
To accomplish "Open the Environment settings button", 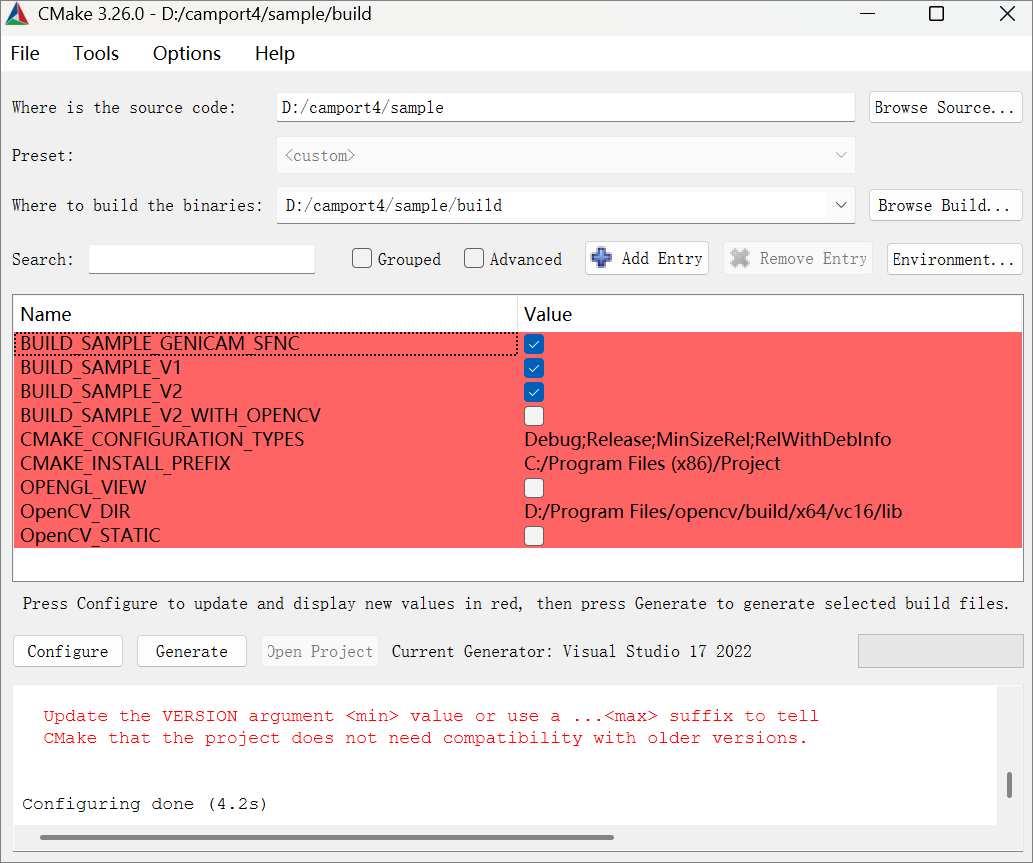I will (954, 259).
